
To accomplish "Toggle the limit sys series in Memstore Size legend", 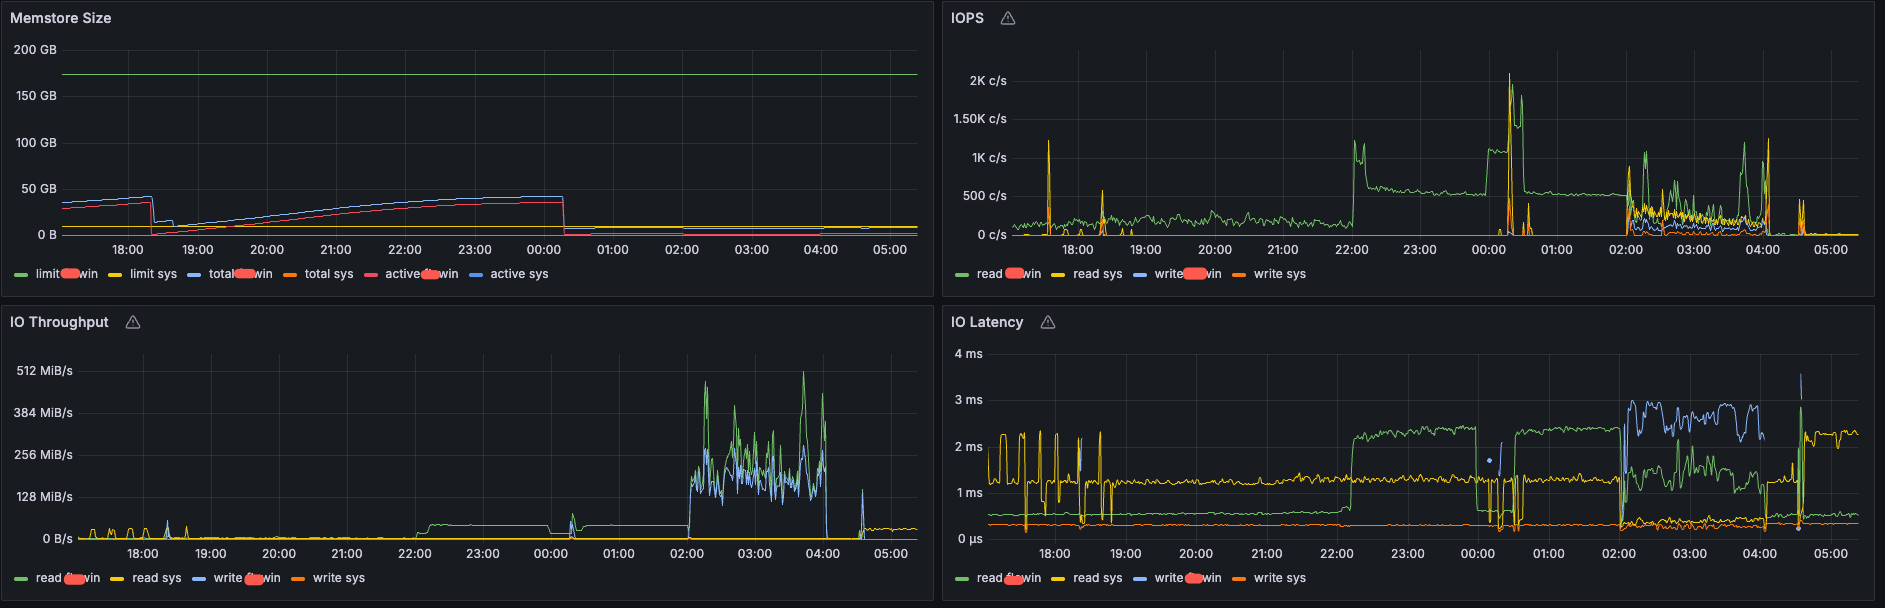I will [x=153, y=274].
